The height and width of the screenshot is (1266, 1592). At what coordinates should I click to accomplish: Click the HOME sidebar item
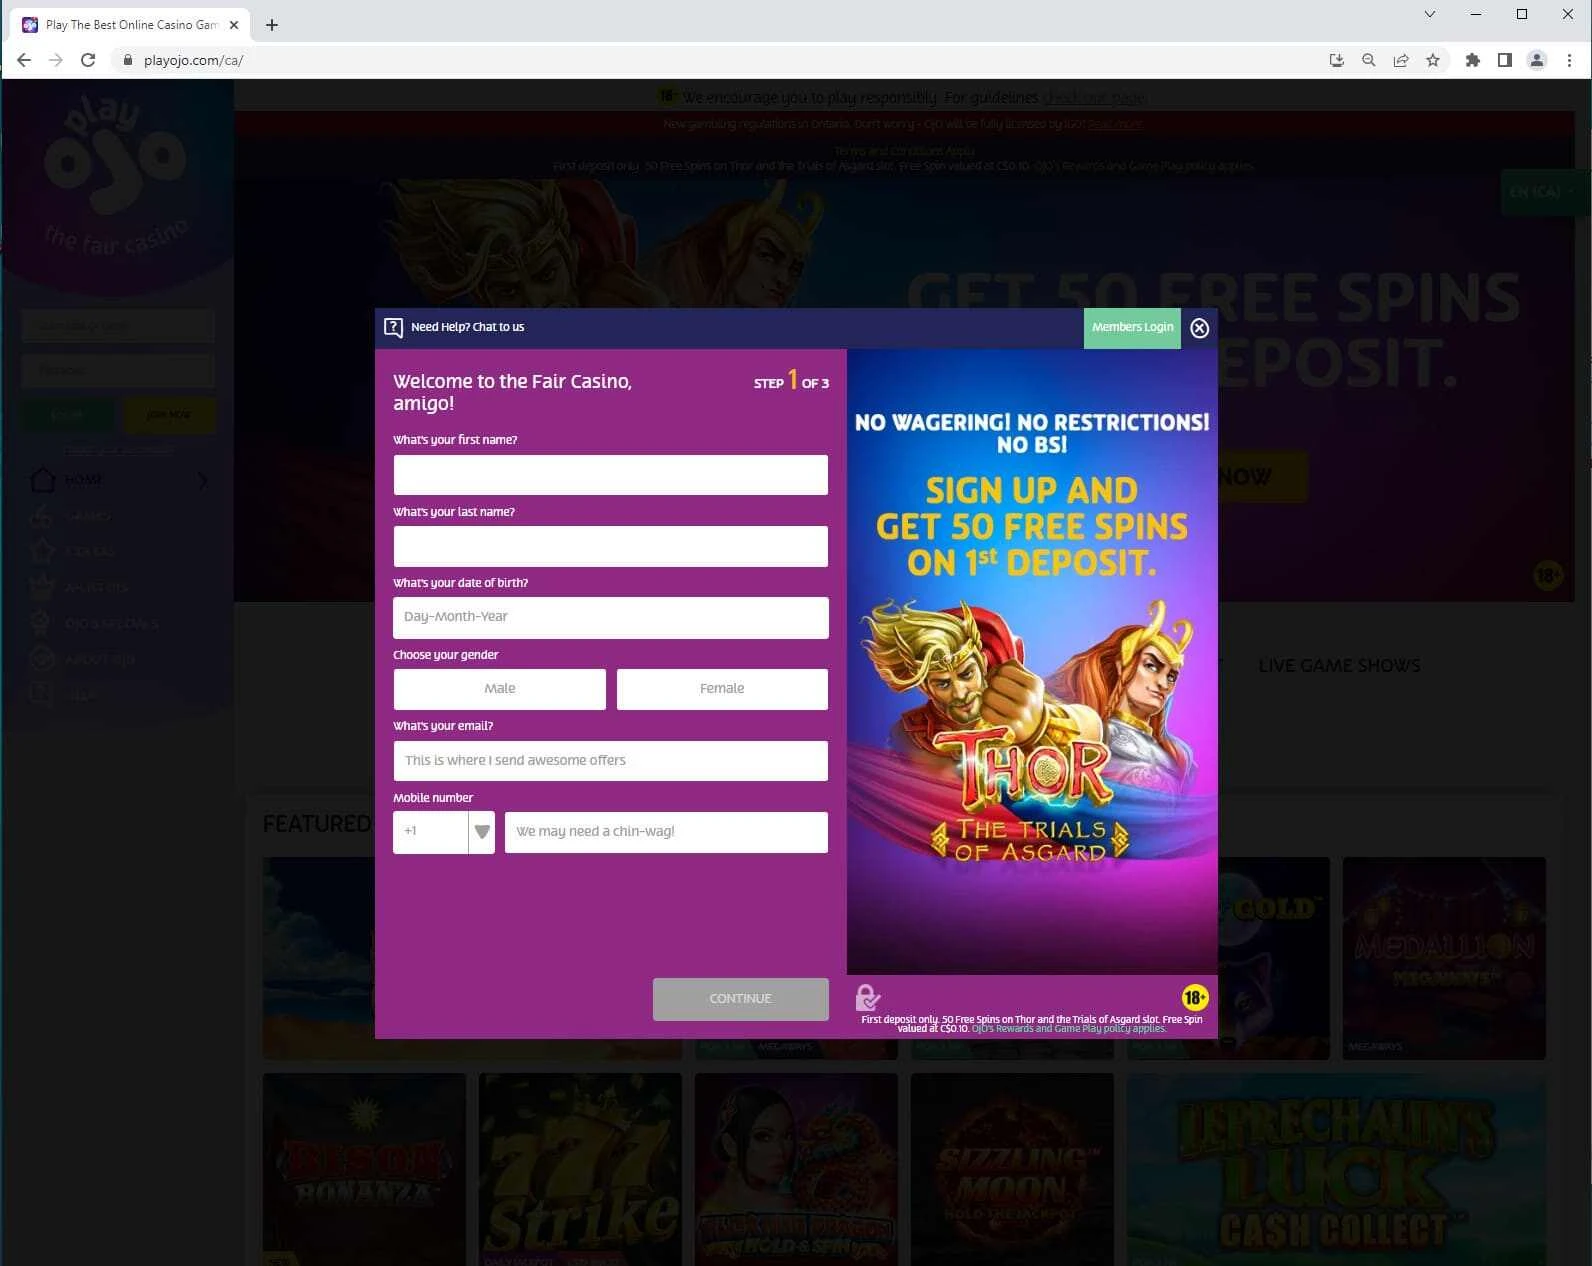83,480
